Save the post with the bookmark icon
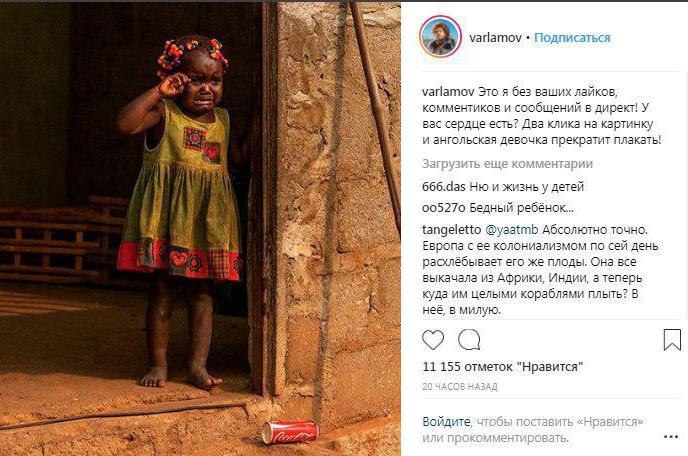Image resolution: width=688 pixels, height=456 pixels. 672,340
